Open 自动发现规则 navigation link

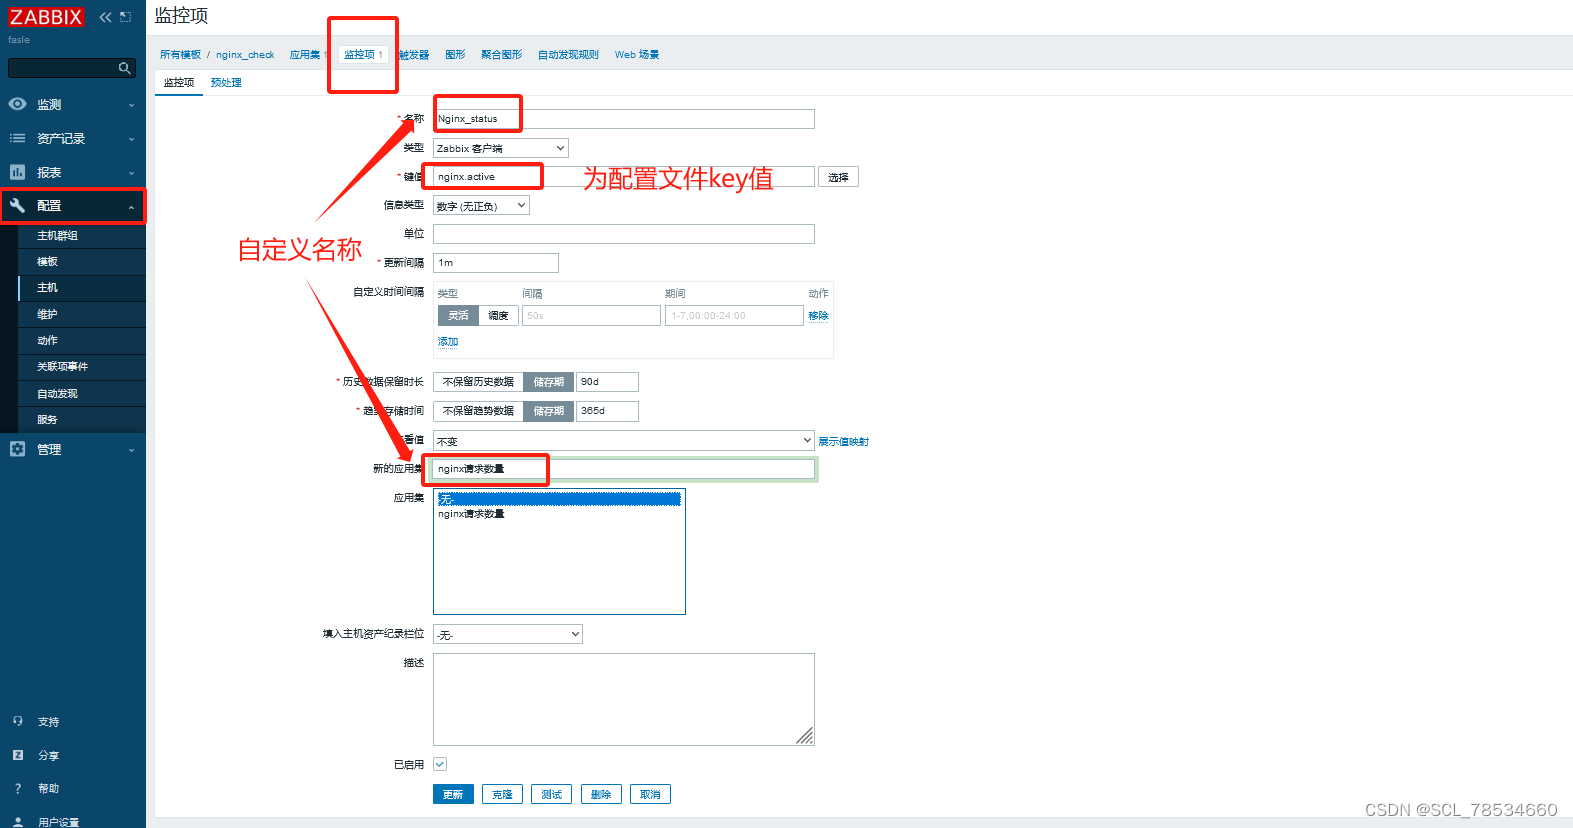[568, 55]
